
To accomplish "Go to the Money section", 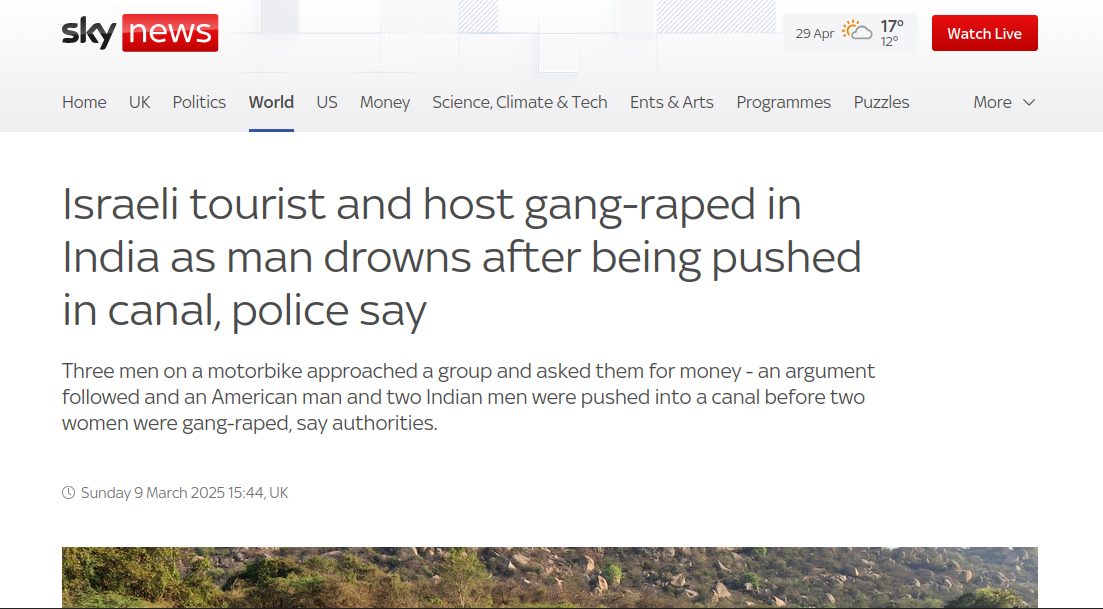I will pos(385,103).
